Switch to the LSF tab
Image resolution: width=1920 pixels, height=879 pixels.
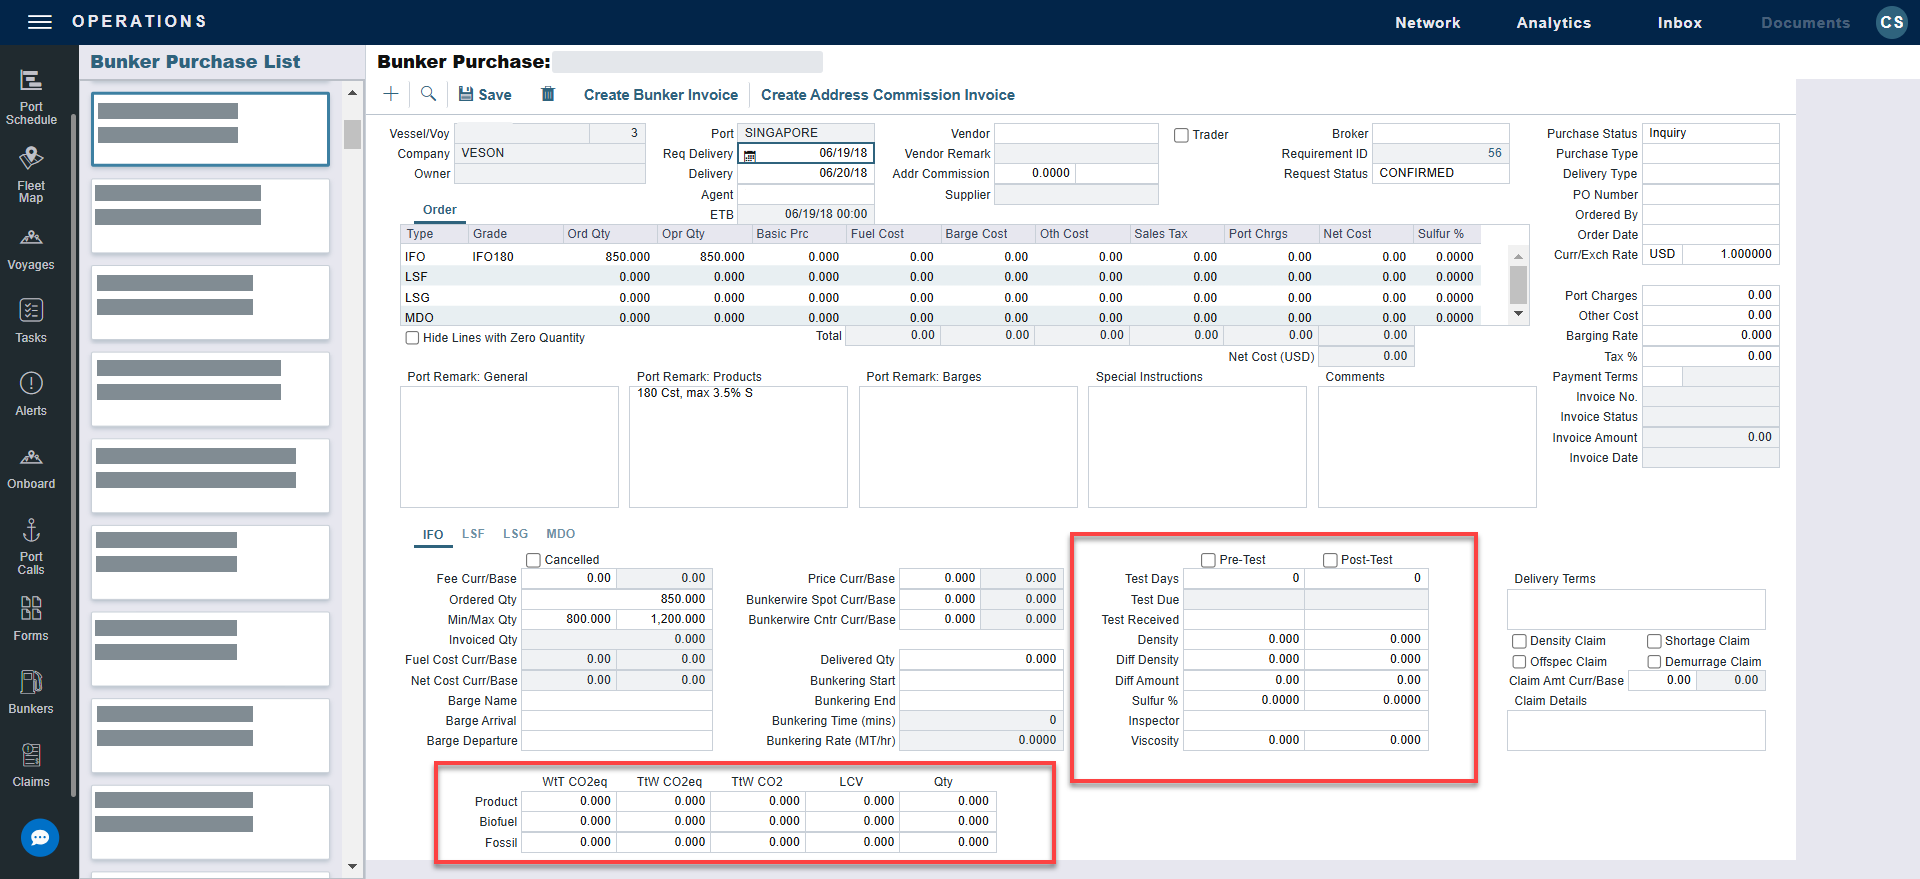click(473, 534)
